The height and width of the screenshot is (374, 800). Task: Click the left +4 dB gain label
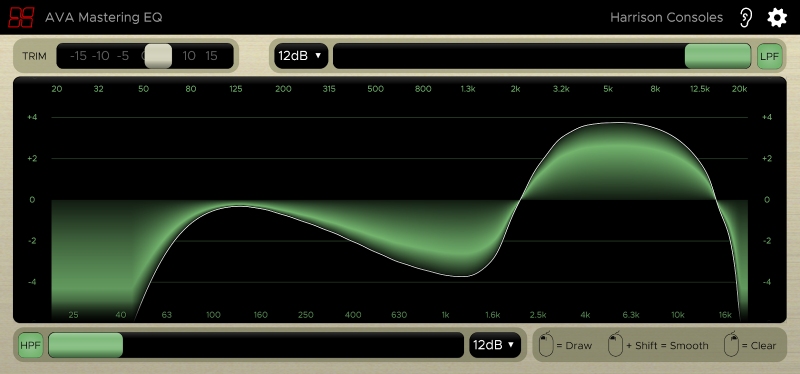click(x=32, y=117)
